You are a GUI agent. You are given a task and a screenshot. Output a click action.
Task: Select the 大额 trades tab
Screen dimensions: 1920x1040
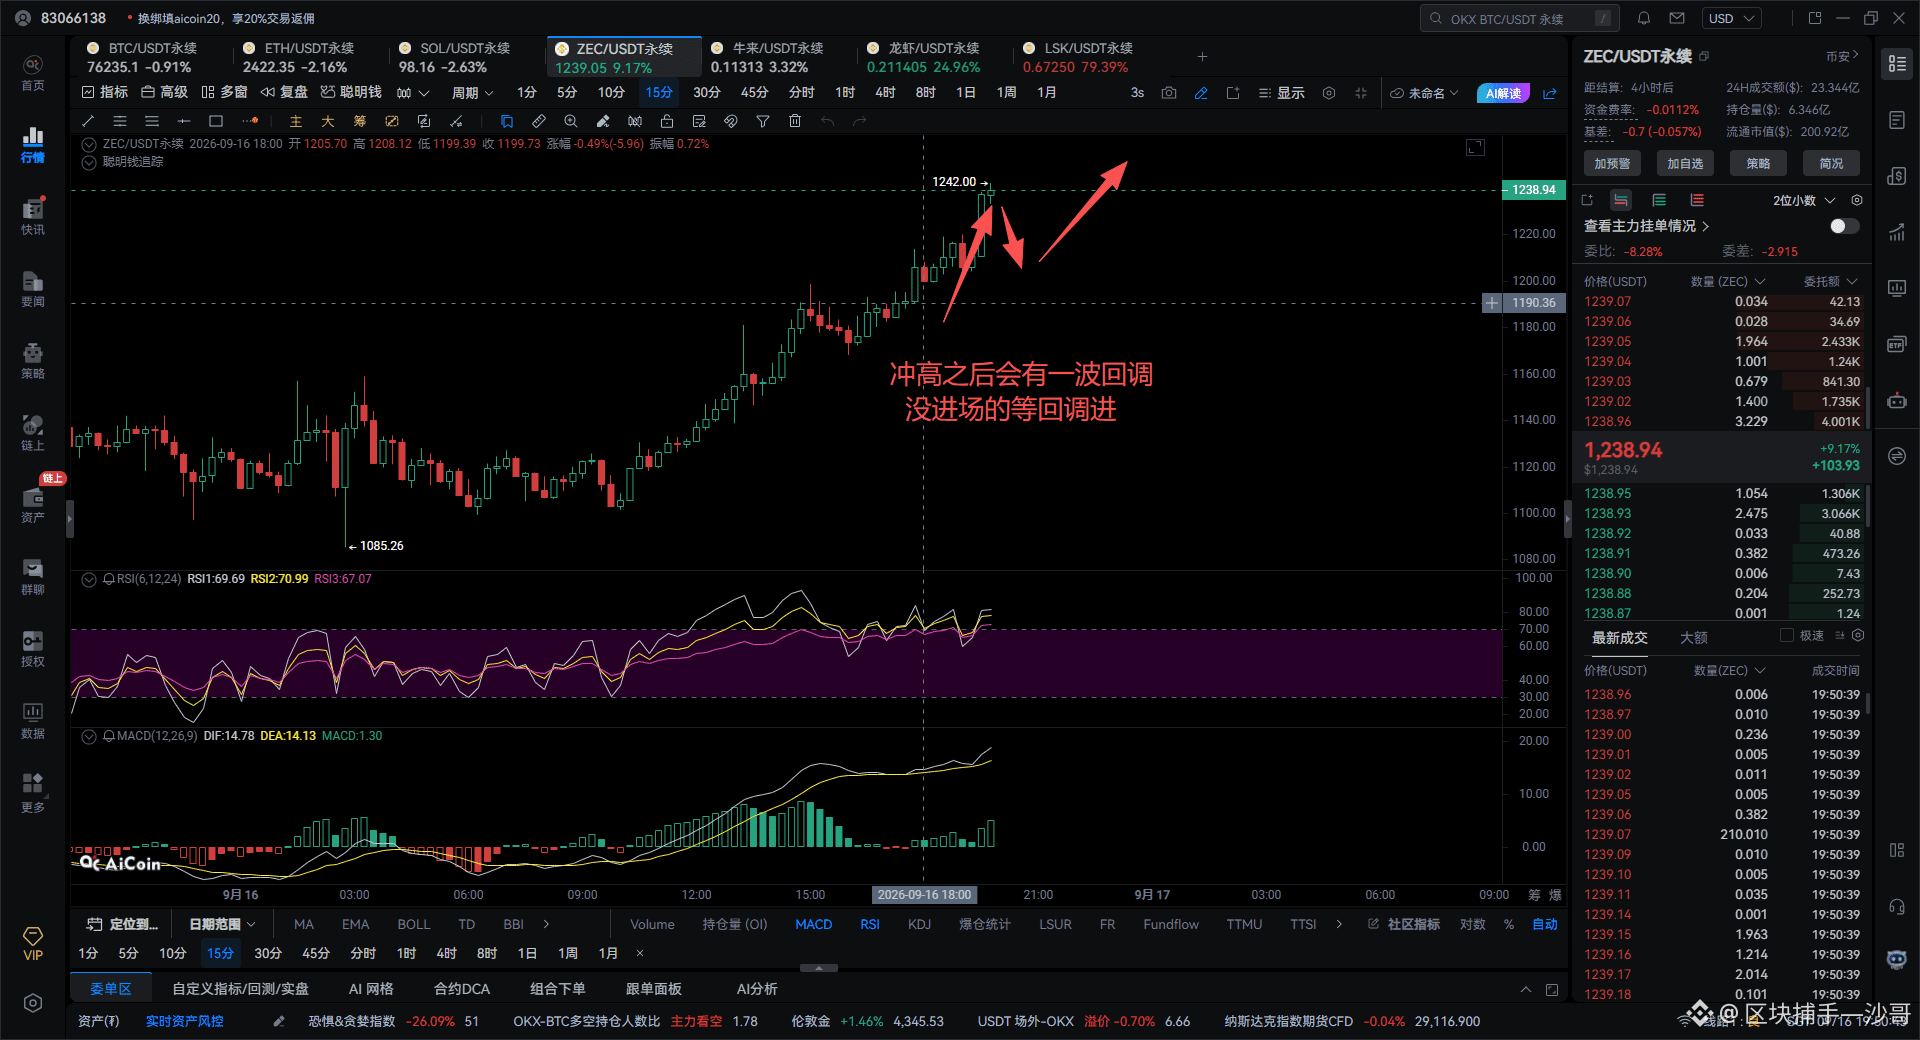click(x=1694, y=637)
